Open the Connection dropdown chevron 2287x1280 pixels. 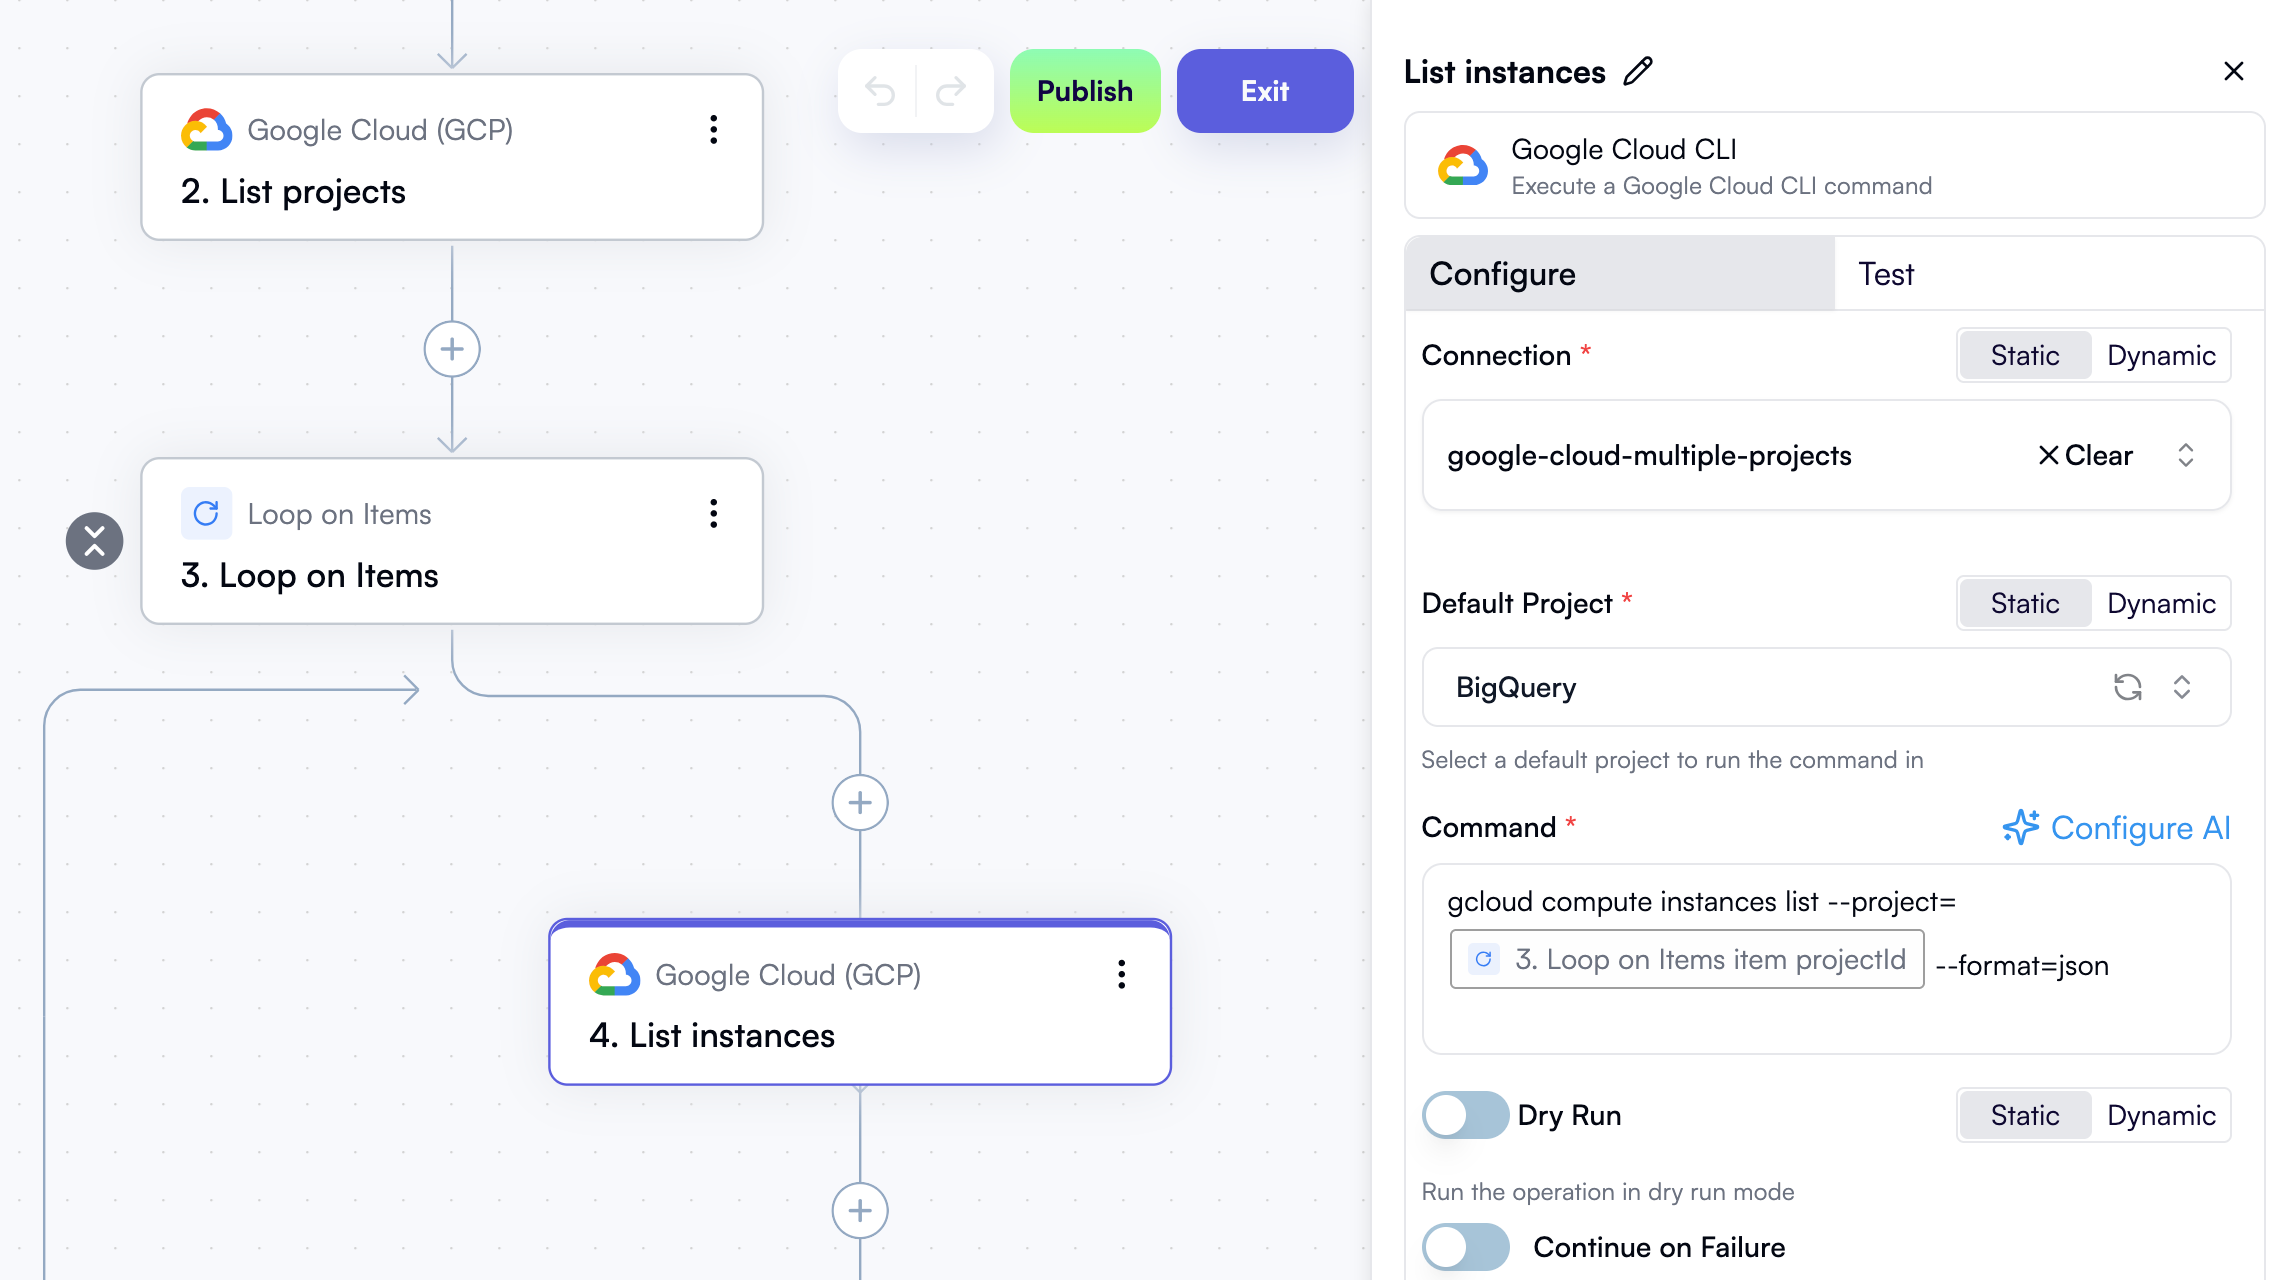2186,456
